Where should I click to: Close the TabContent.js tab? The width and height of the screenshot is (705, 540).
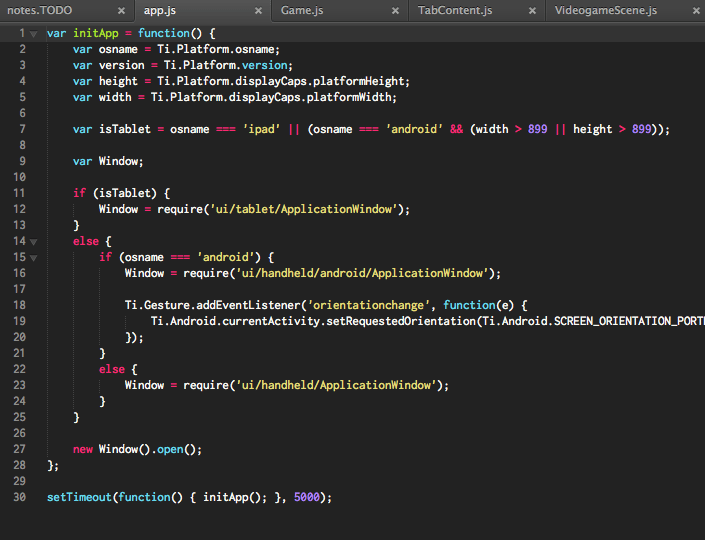[532, 11]
